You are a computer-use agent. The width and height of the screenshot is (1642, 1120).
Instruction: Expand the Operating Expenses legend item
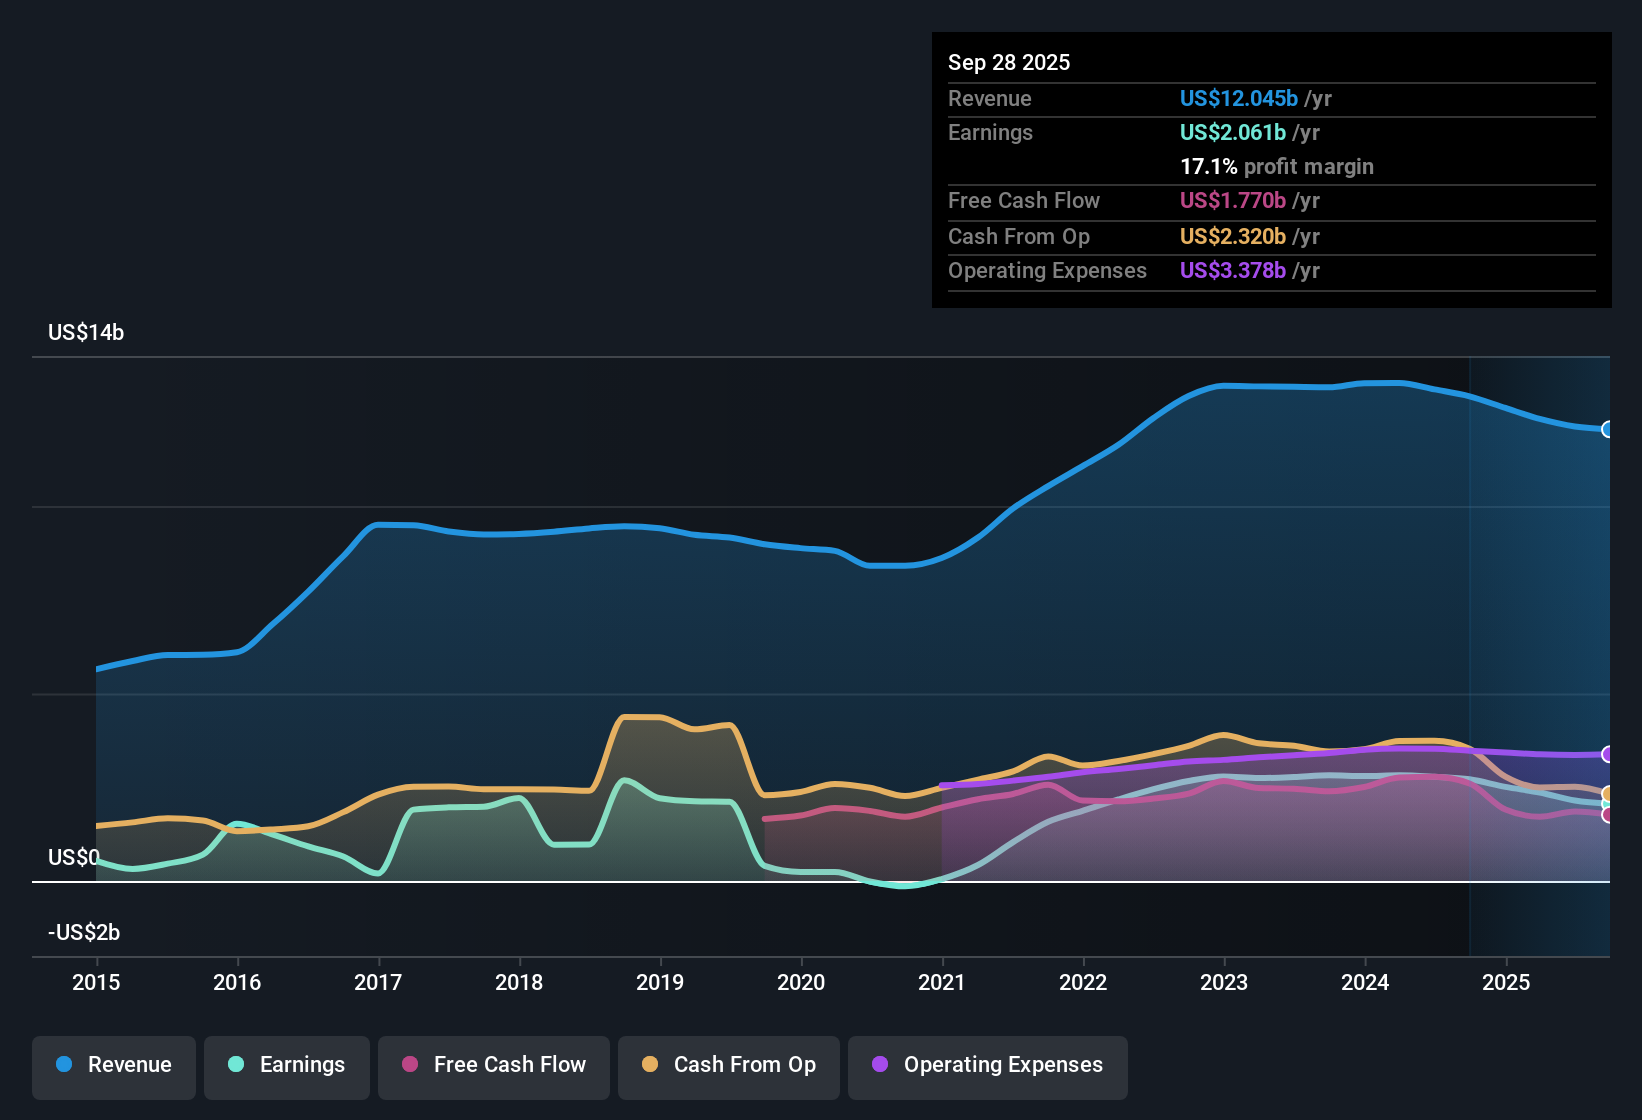987,1065
